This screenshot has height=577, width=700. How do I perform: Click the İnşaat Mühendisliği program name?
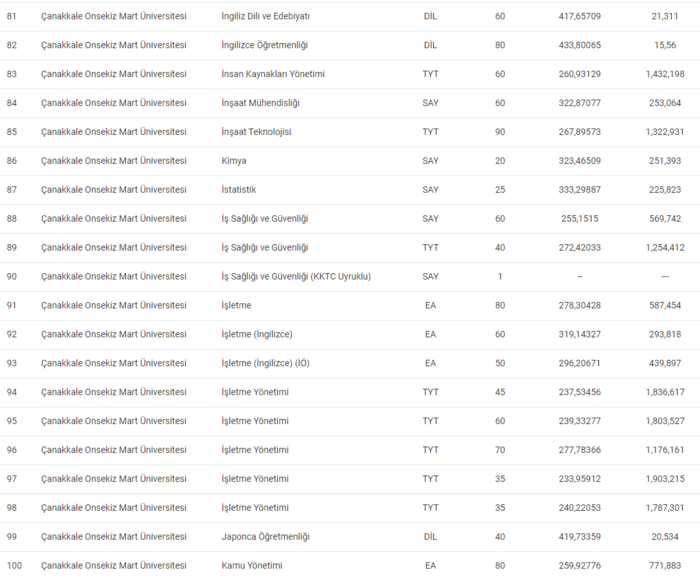click(260, 103)
